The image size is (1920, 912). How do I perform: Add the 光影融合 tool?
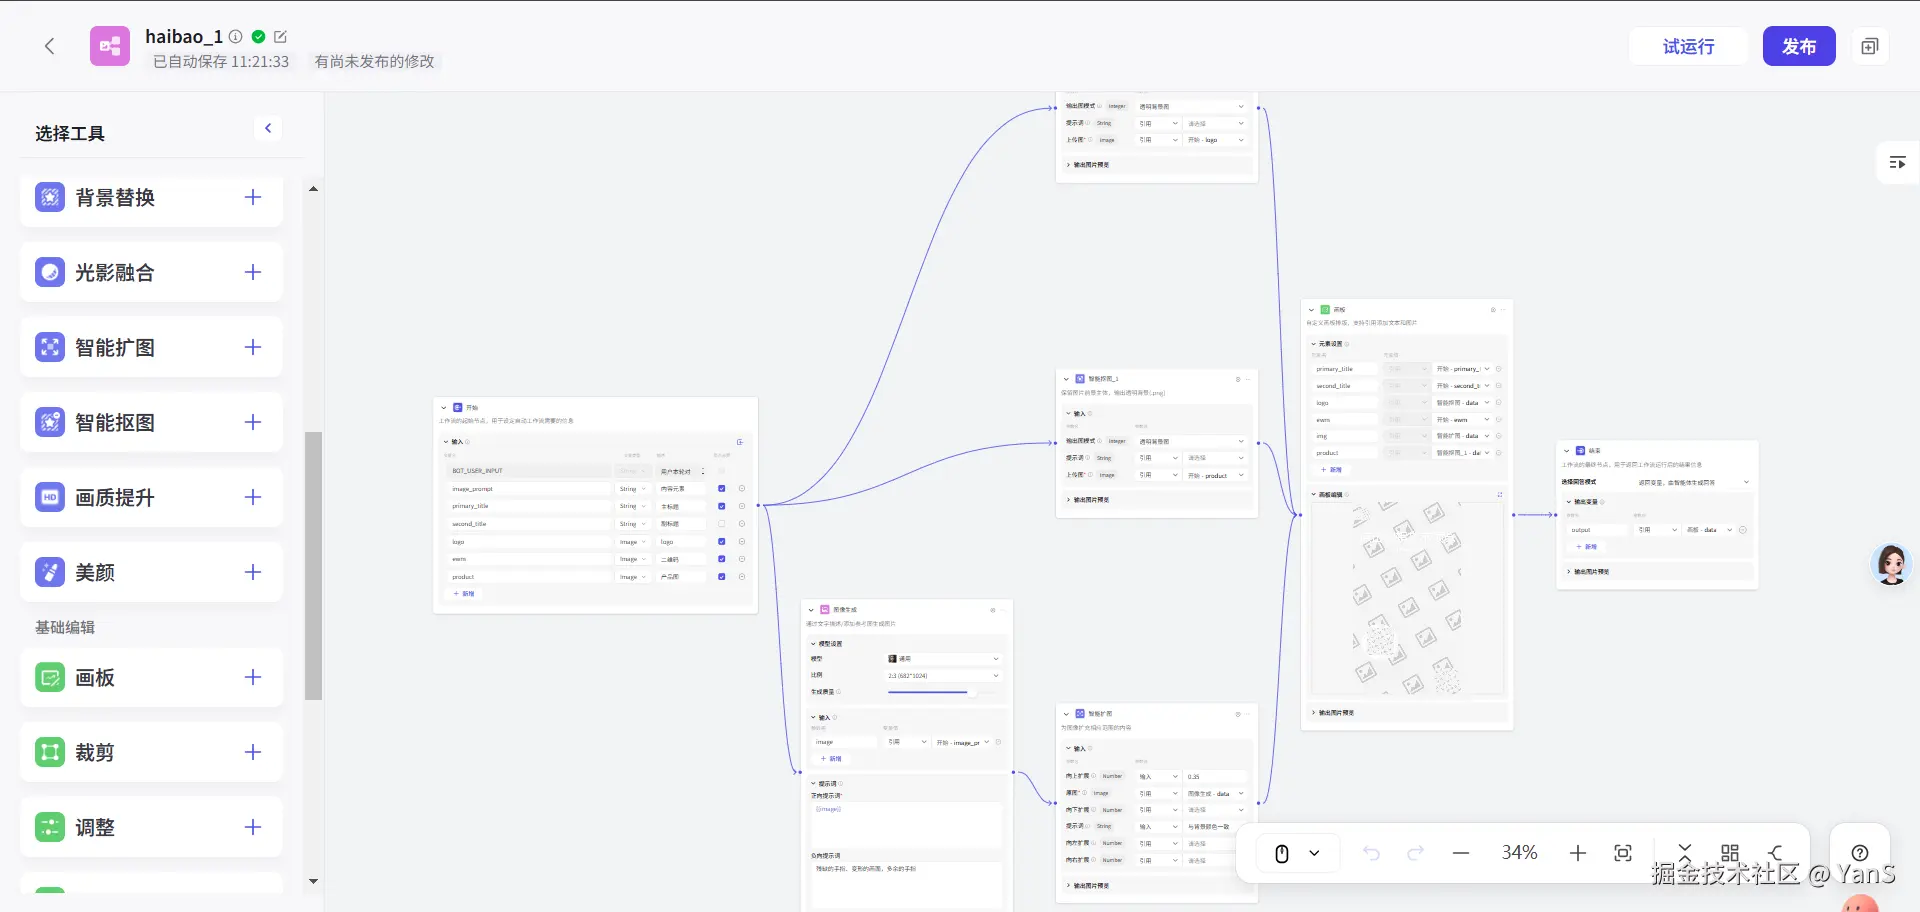[x=253, y=272]
